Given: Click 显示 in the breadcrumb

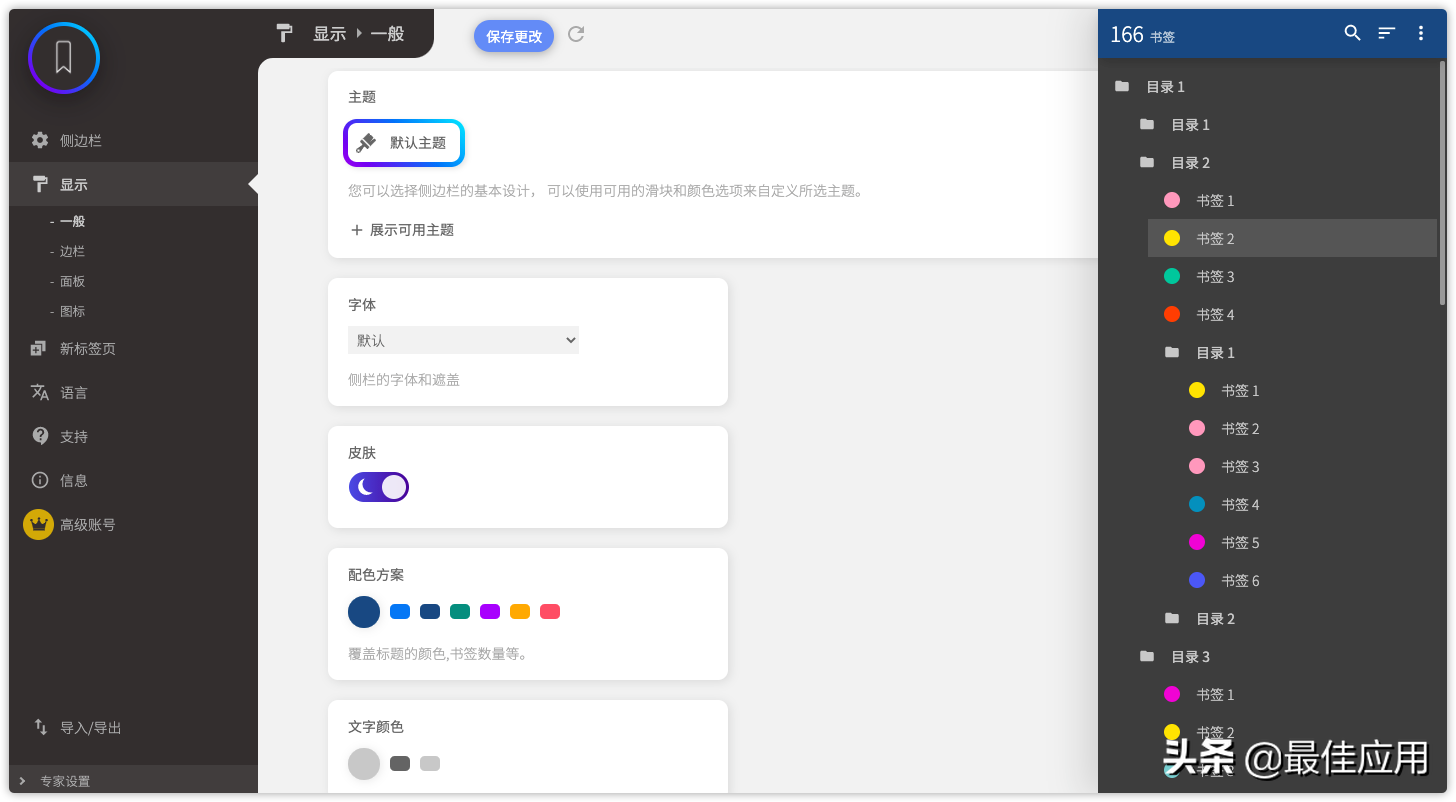Looking at the screenshot, I should pyautogui.click(x=329, y=33).
